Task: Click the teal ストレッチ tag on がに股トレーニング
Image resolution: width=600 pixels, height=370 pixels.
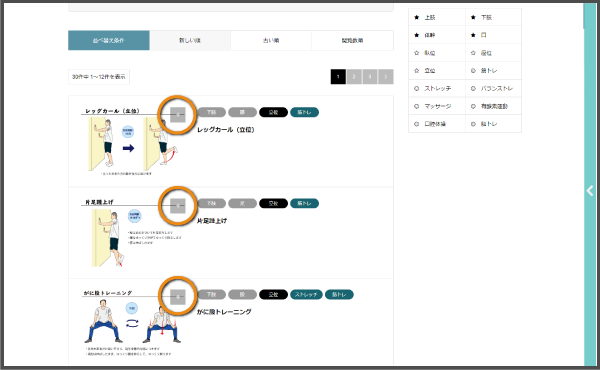Action: (306, 294)
